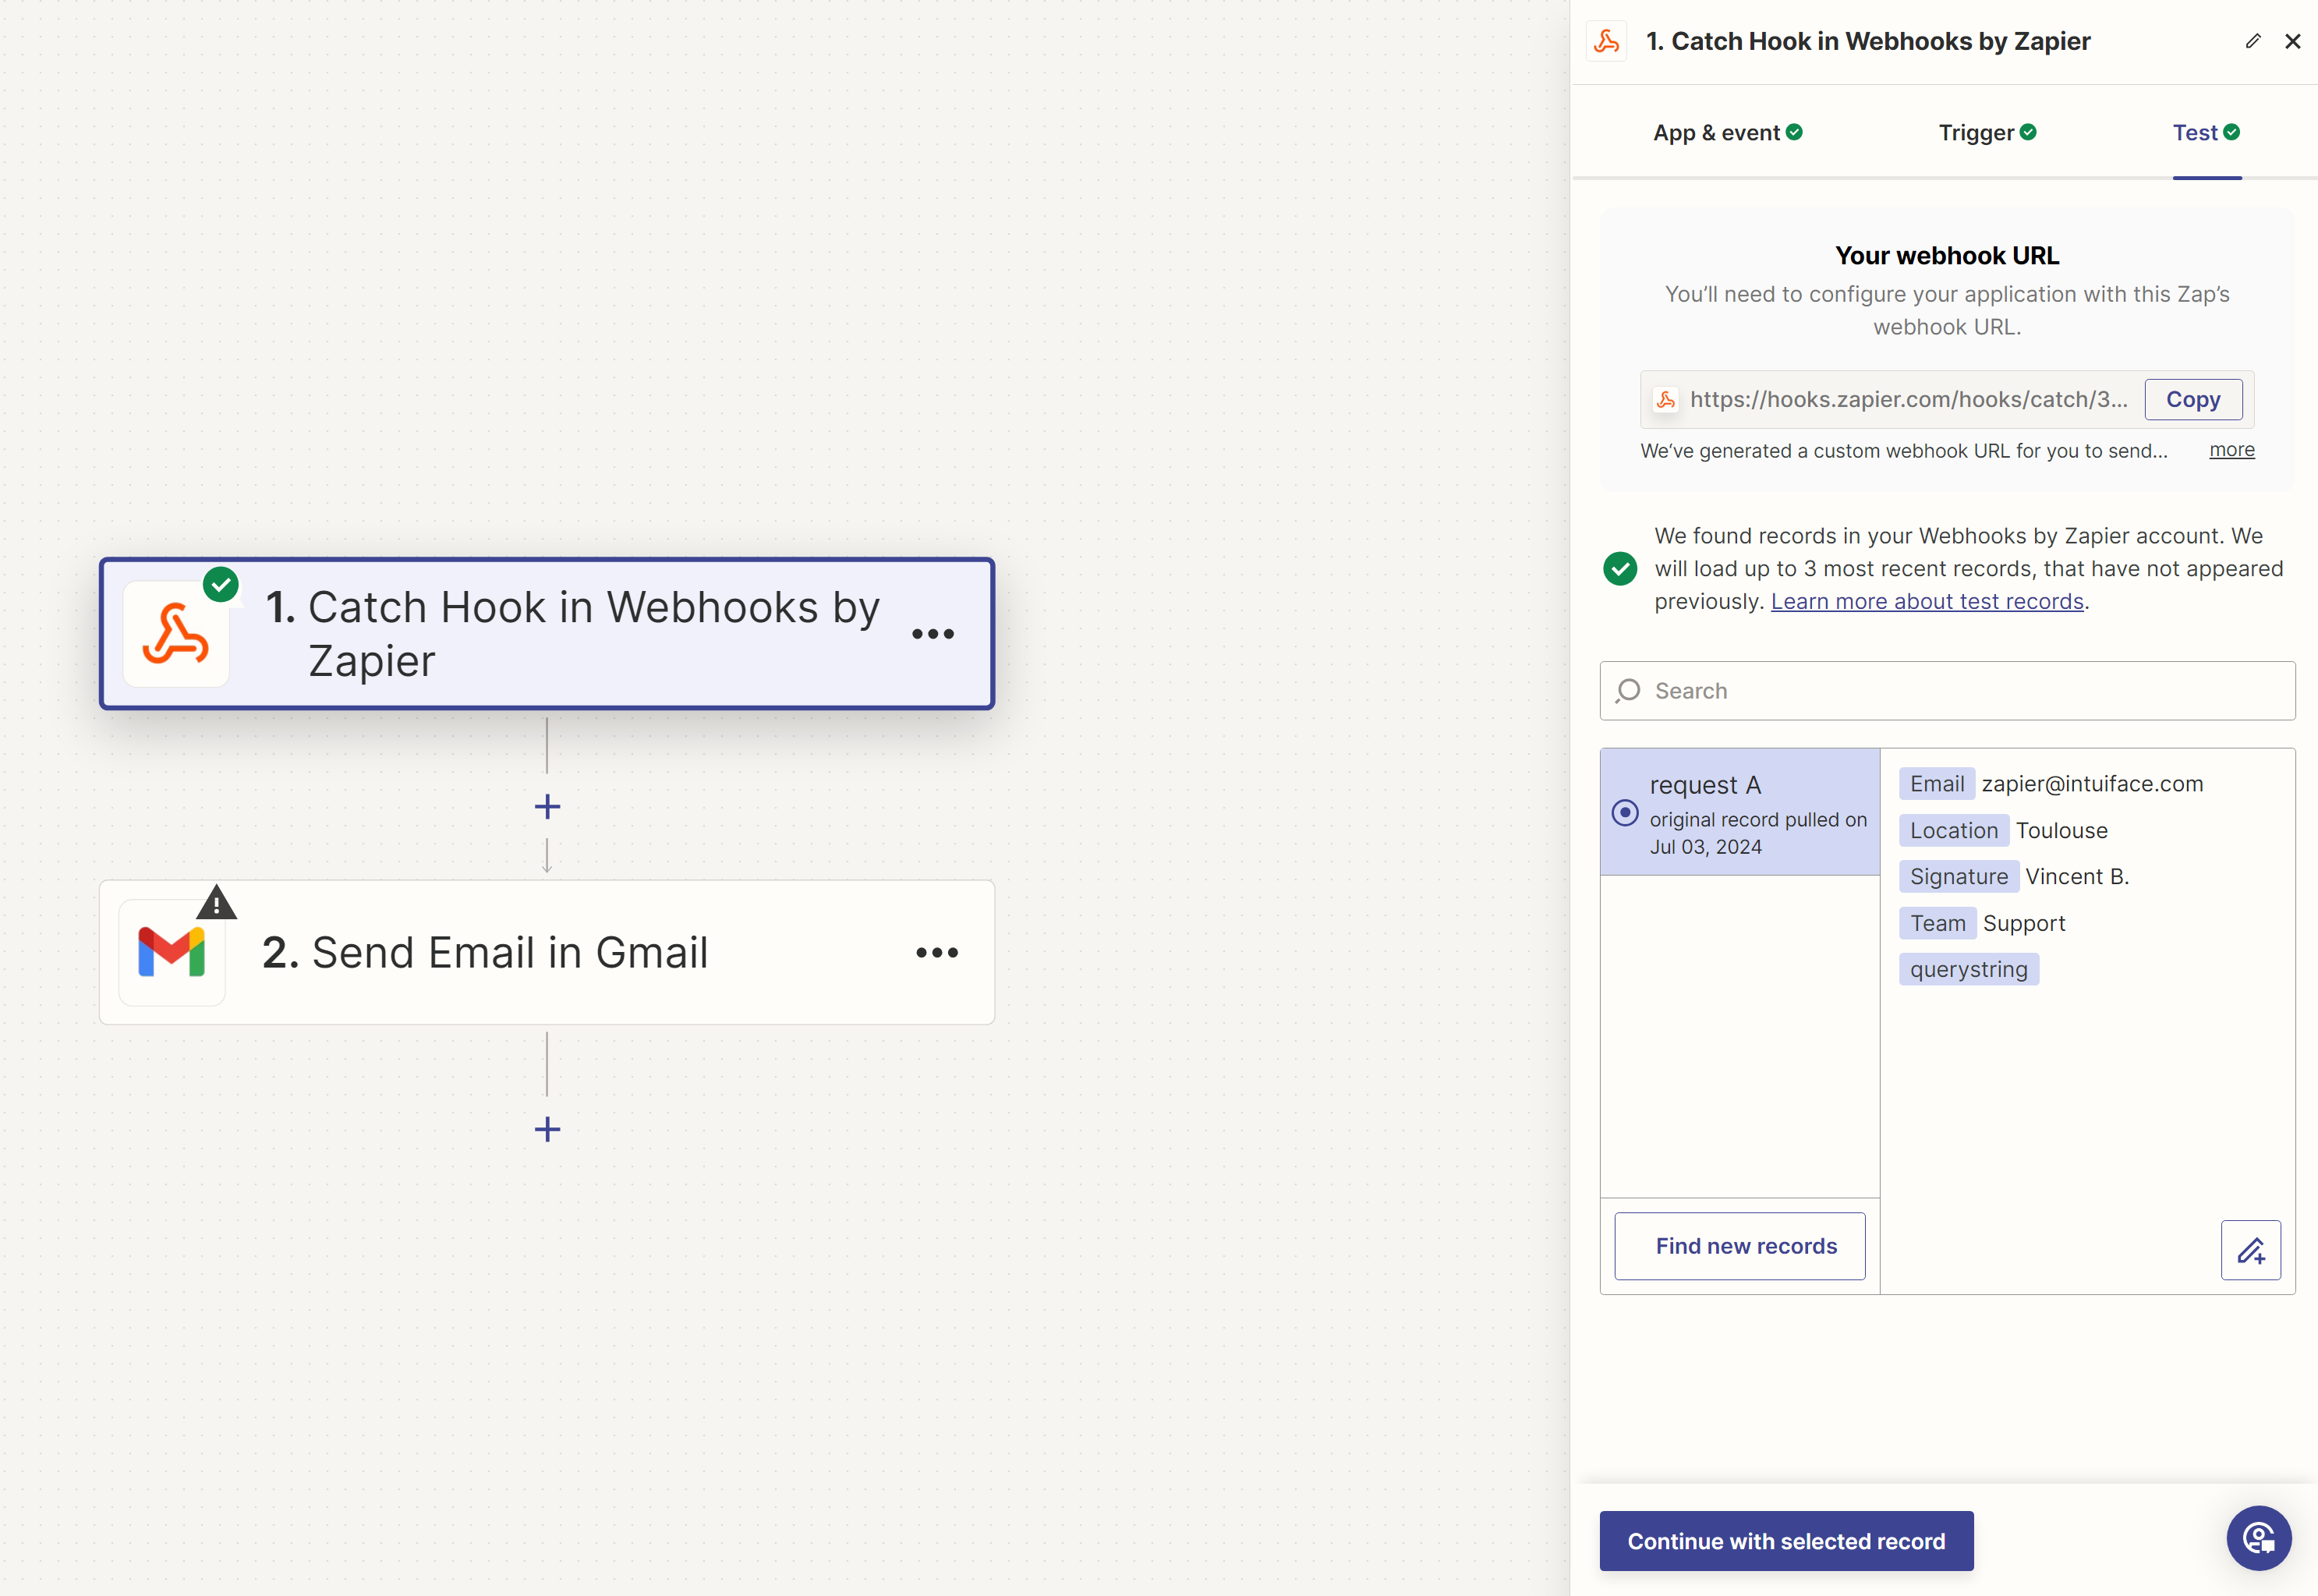Rename step using the pencil icon
2318x1596 pixels.
2253,41
